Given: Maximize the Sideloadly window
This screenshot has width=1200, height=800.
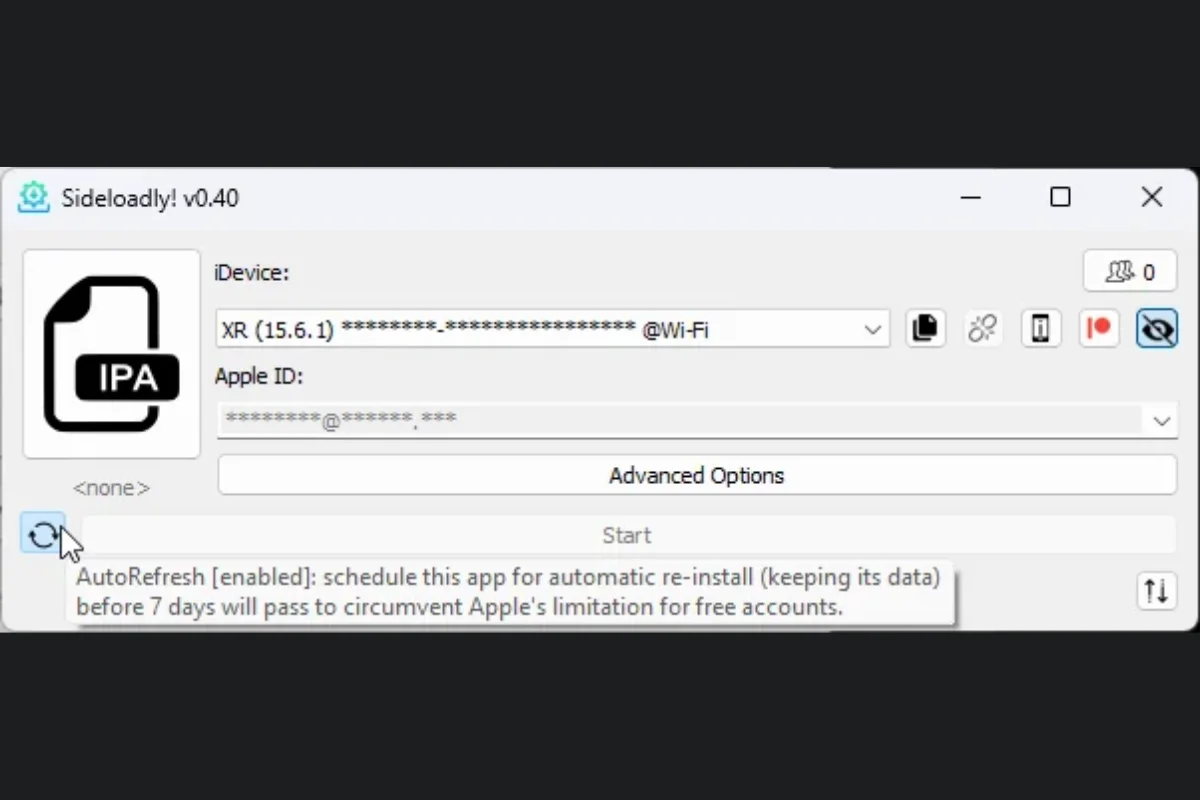Looking at the screenshot, I should pos(1060,197).
